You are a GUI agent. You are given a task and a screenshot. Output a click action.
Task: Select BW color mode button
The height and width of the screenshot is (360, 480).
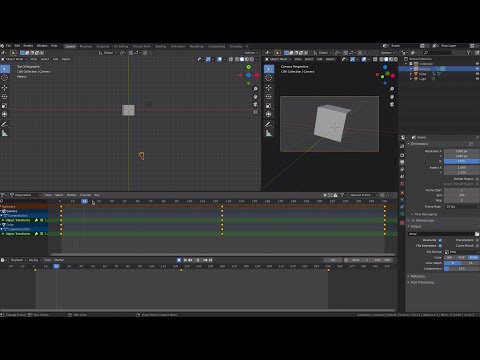click(x=450, y=258)
